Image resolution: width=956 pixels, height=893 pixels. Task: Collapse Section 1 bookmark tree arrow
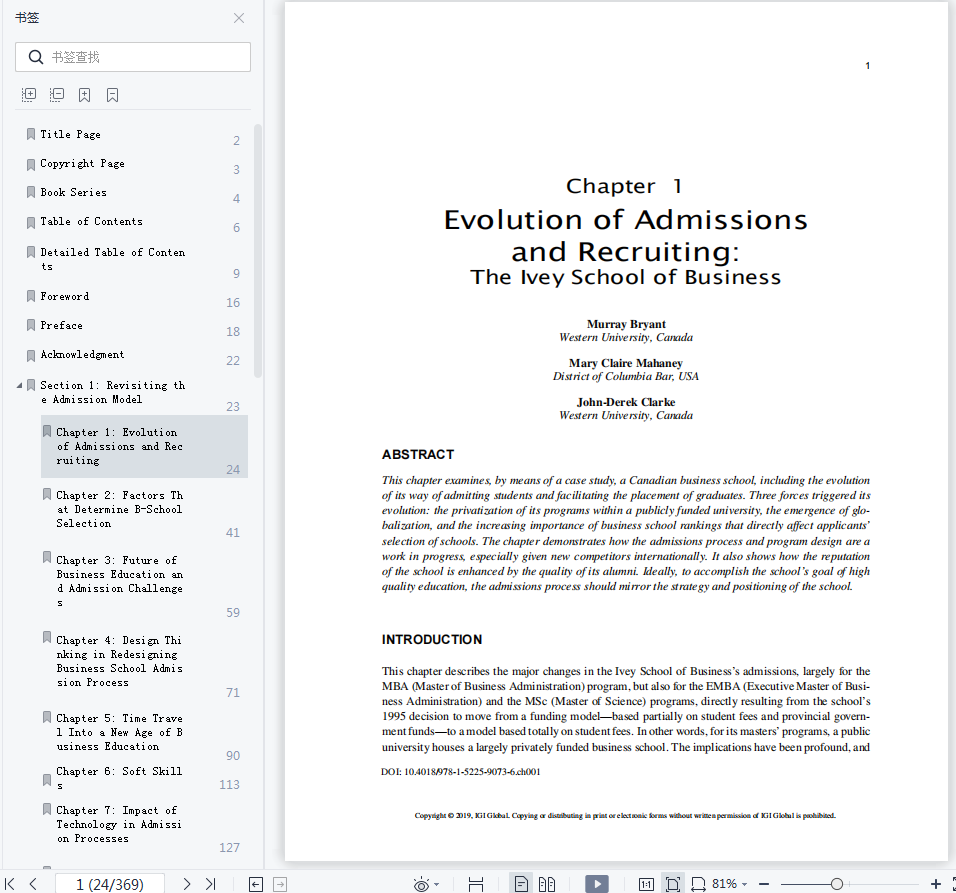pyautogui.click(x=20, y=385)
